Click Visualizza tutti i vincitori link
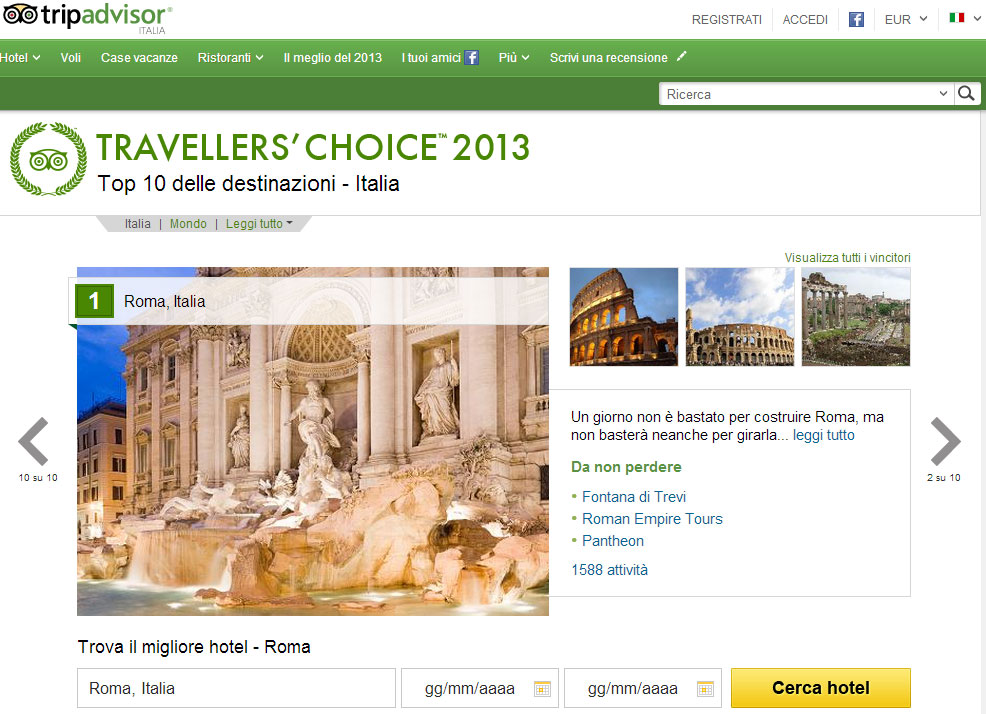The width and height of the screenshot is (986, 714). [x=847, y=257]
